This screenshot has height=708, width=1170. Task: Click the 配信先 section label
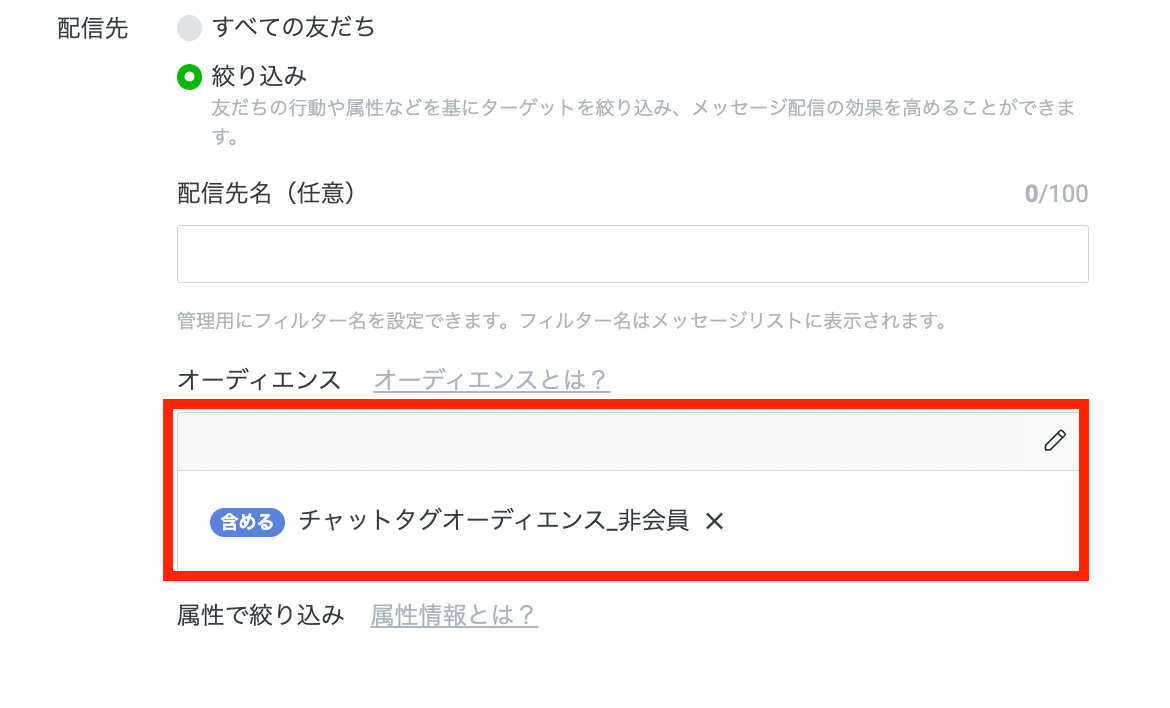(x=93, y=28)
